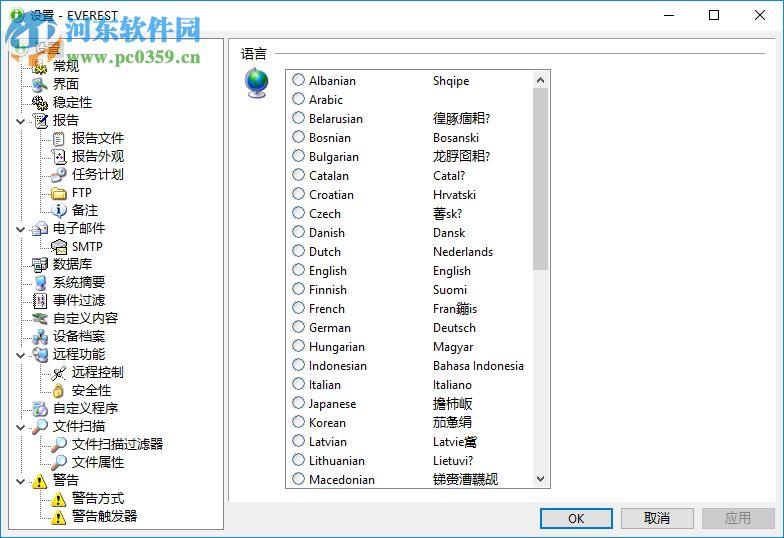
Task: Pick the Danish language option
Action: coord(298,232)
